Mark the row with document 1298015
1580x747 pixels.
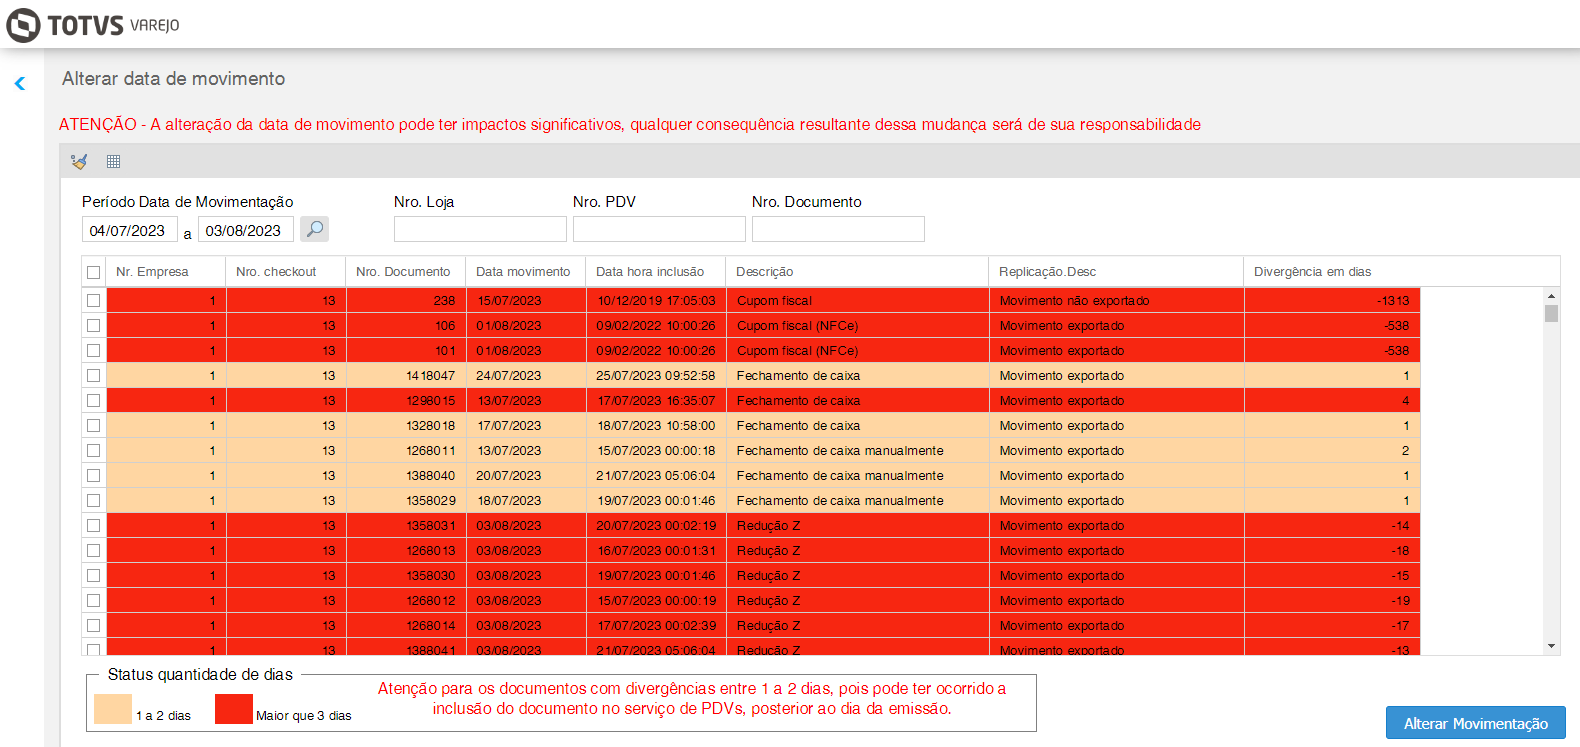94,400
